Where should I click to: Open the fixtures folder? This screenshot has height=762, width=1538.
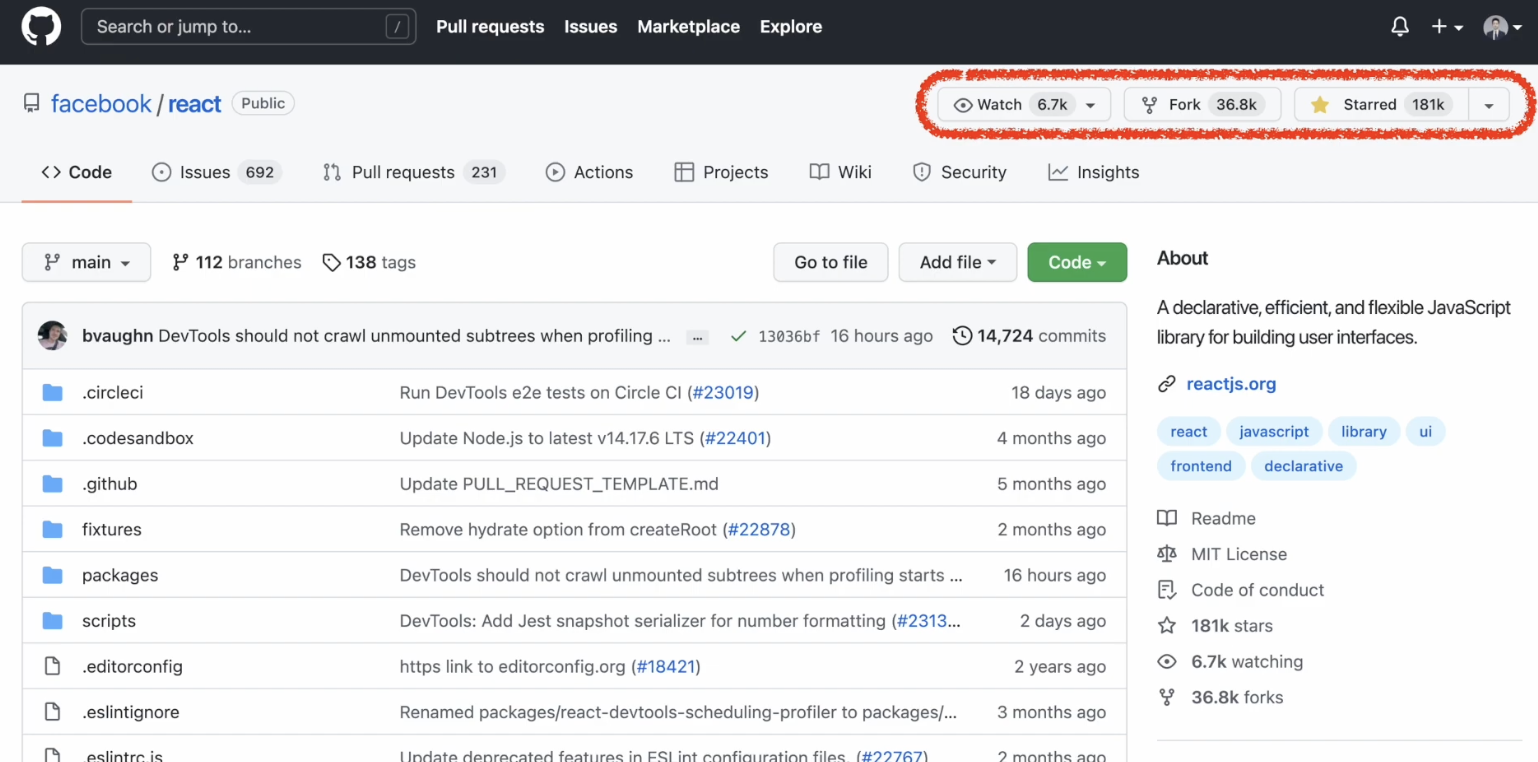coord(112,529)
